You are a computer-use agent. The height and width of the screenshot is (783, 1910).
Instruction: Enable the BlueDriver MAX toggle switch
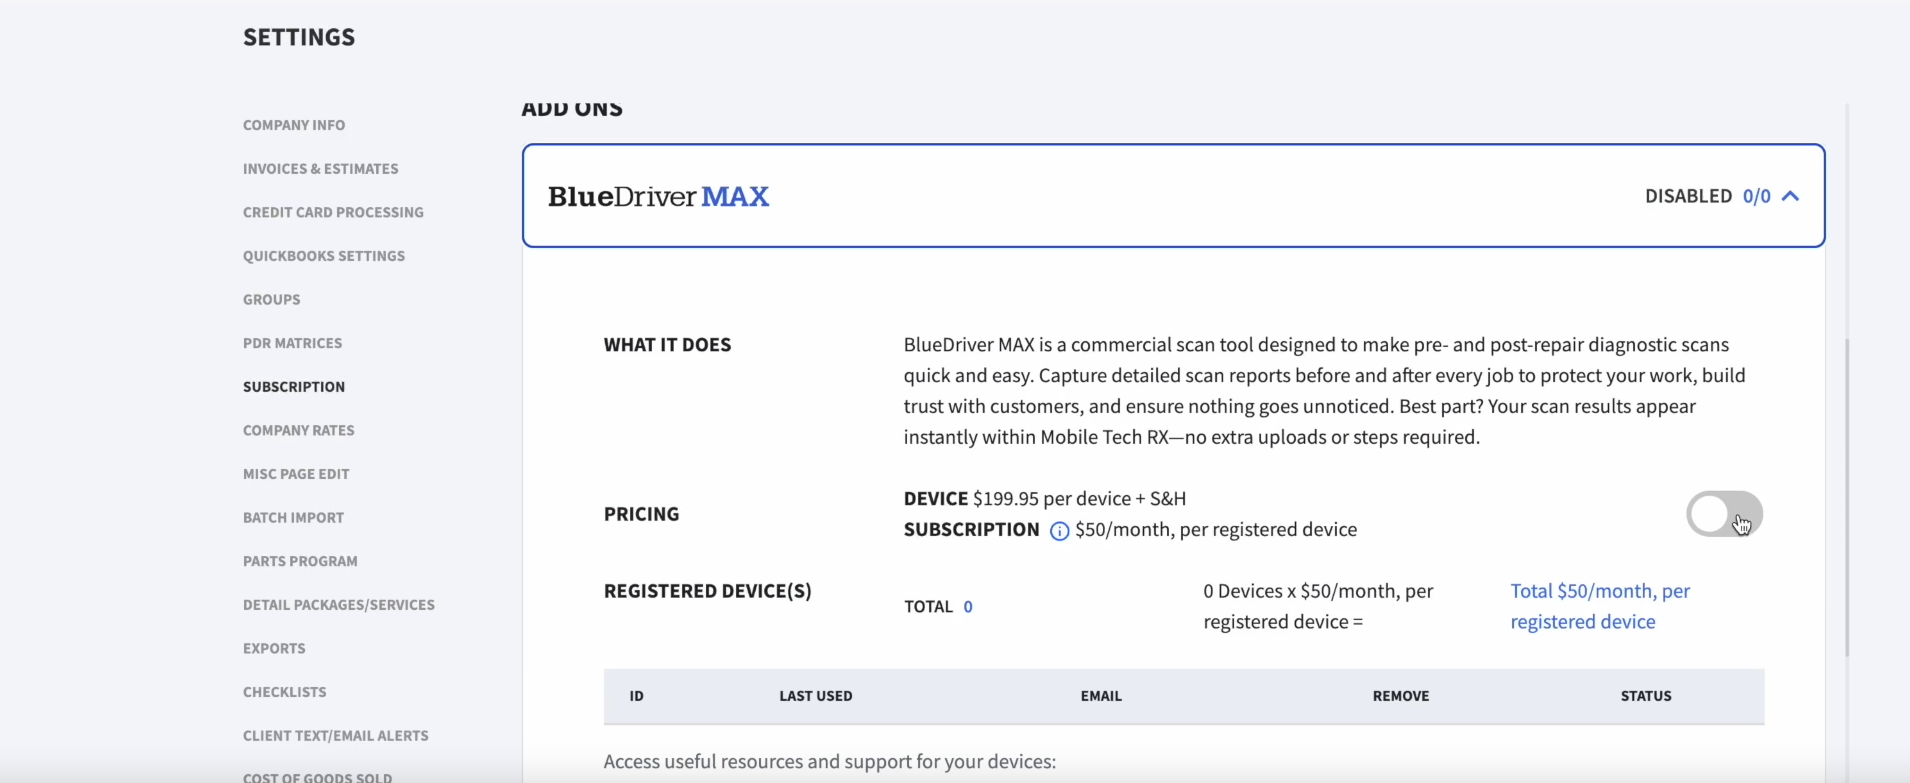coord(1724,514)
